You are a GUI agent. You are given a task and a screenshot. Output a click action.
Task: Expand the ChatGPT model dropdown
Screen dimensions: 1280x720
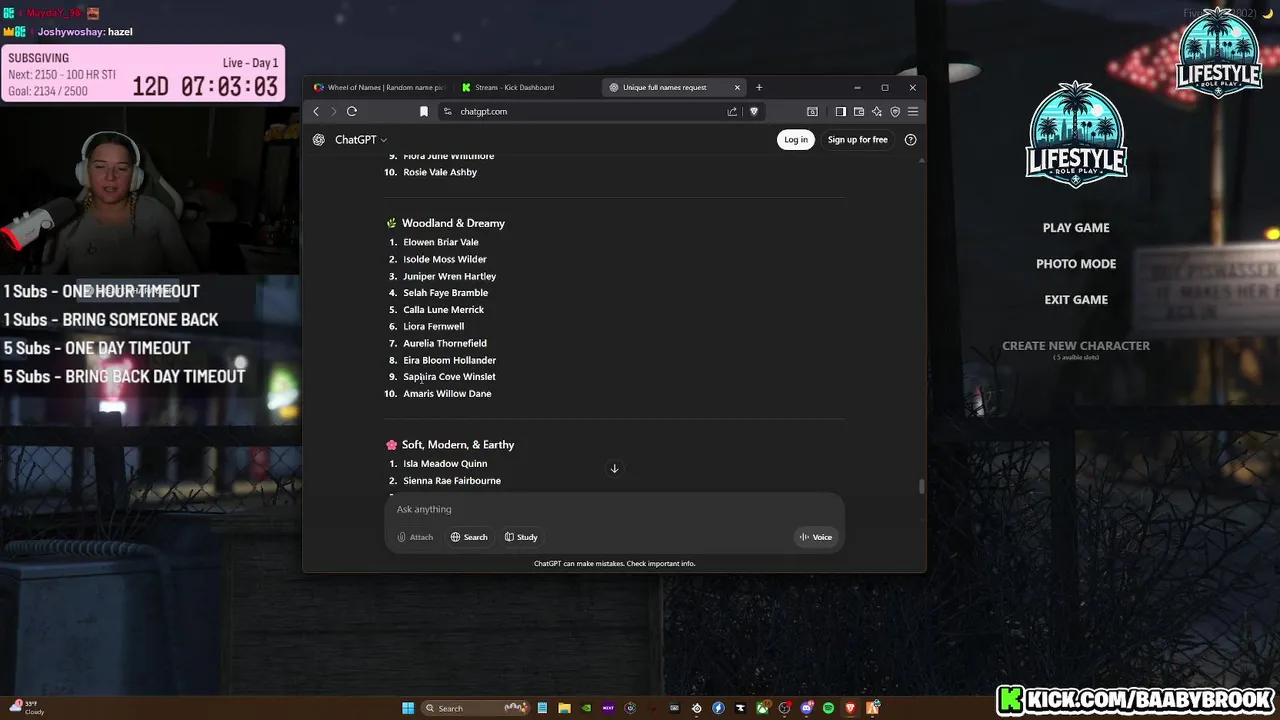click(361, 140)
